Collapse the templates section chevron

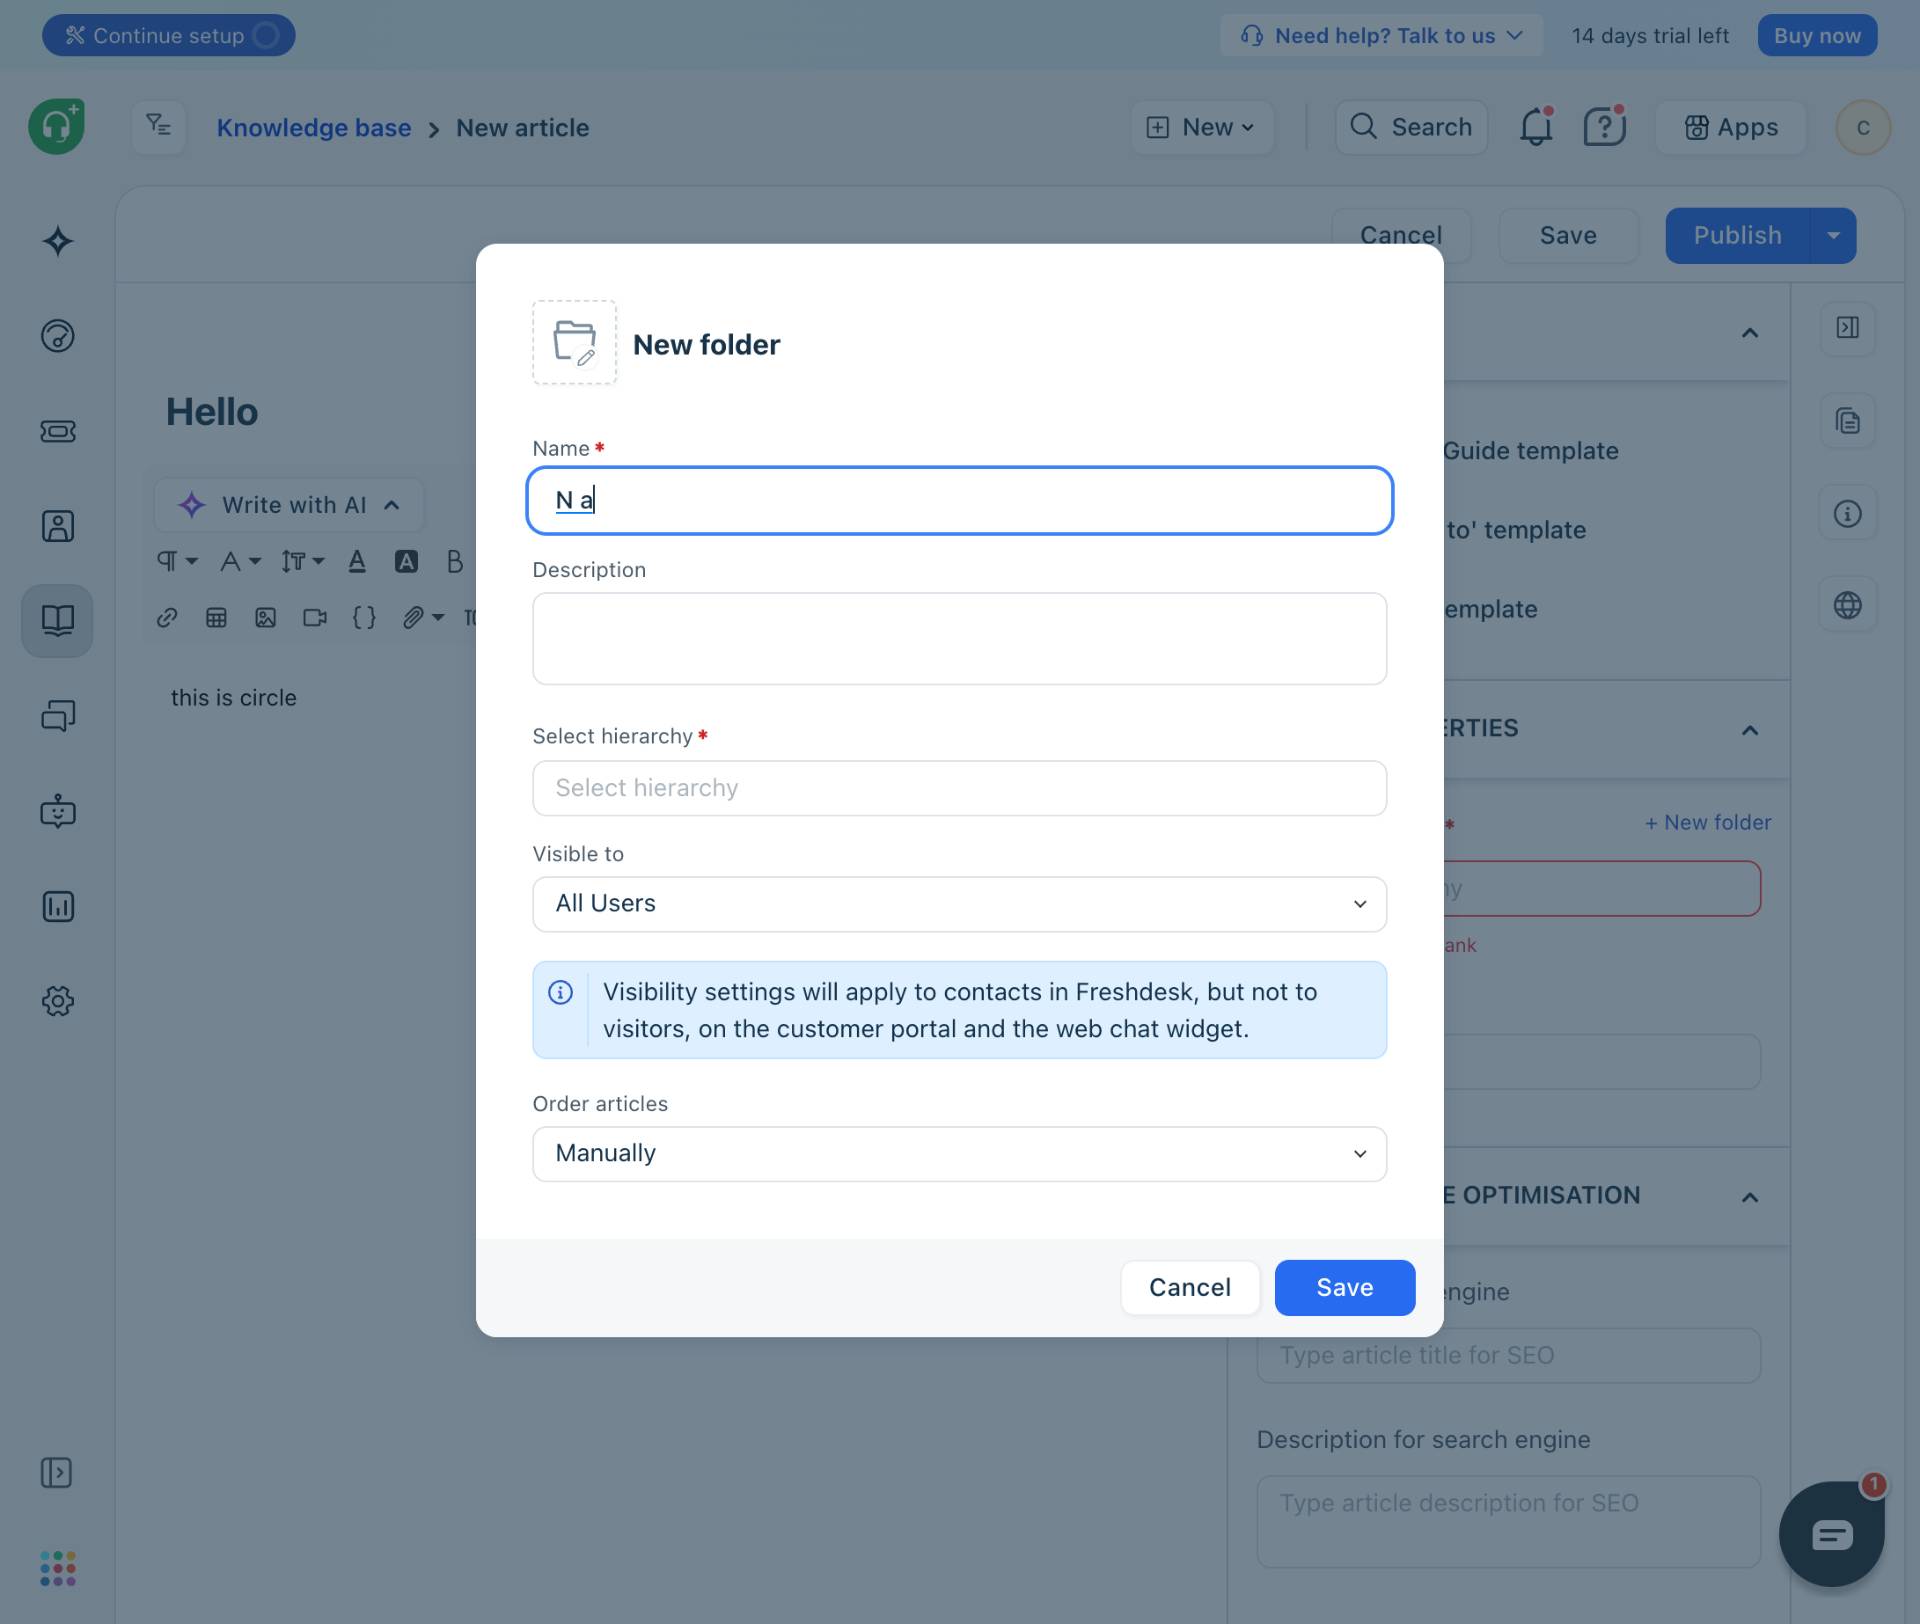pyautogui.click(x=1750, y=333)
